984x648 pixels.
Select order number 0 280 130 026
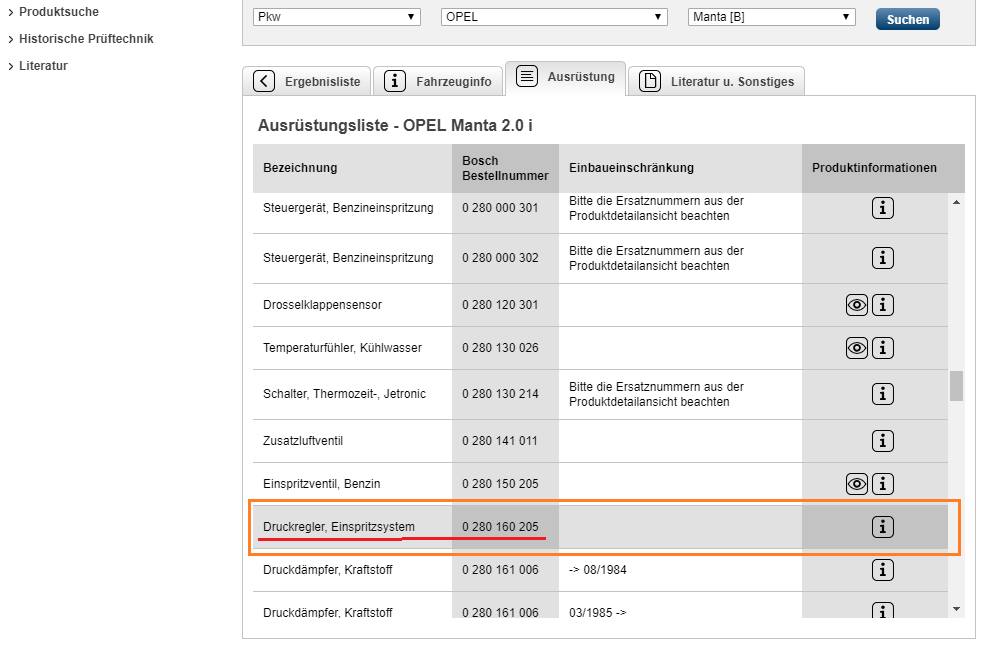point(500,348)
